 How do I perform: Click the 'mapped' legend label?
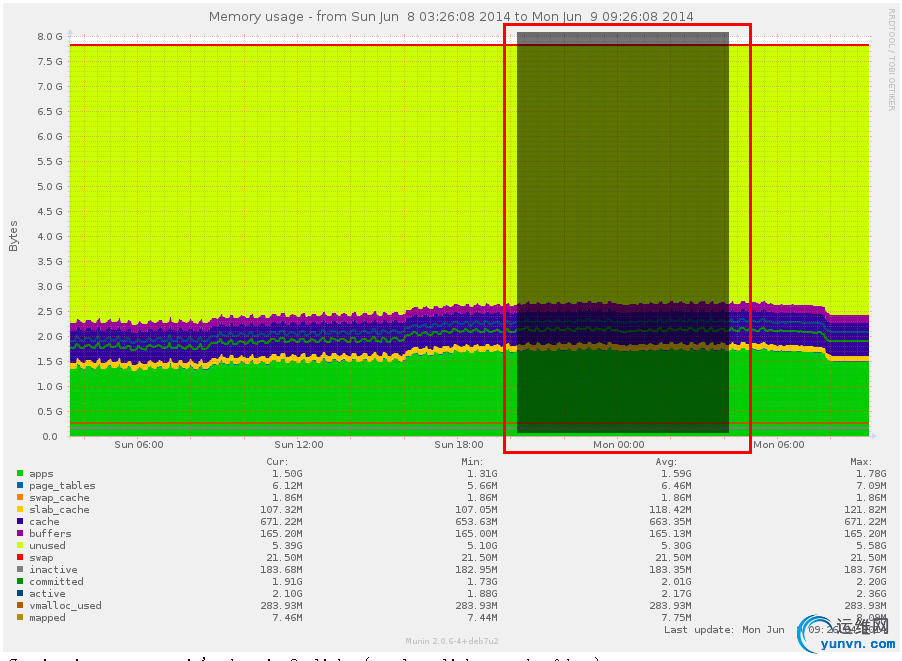[x=47, y=618]
